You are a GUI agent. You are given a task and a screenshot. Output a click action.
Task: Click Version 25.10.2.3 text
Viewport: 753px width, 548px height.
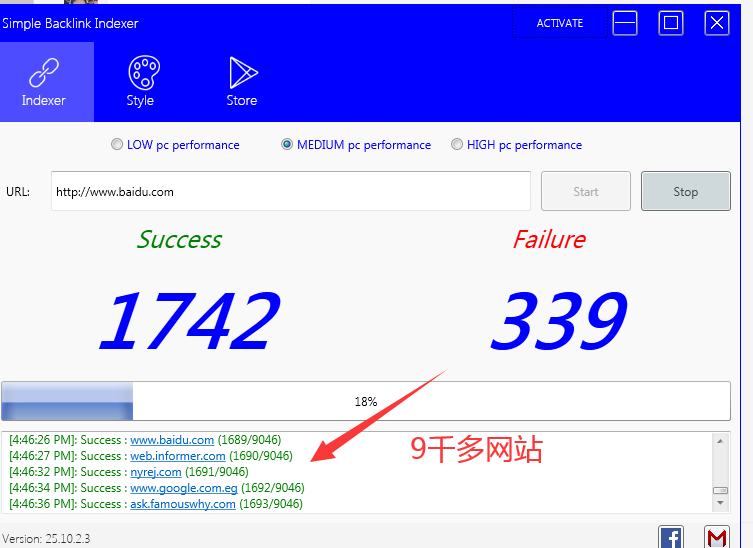tap(46, 539)
